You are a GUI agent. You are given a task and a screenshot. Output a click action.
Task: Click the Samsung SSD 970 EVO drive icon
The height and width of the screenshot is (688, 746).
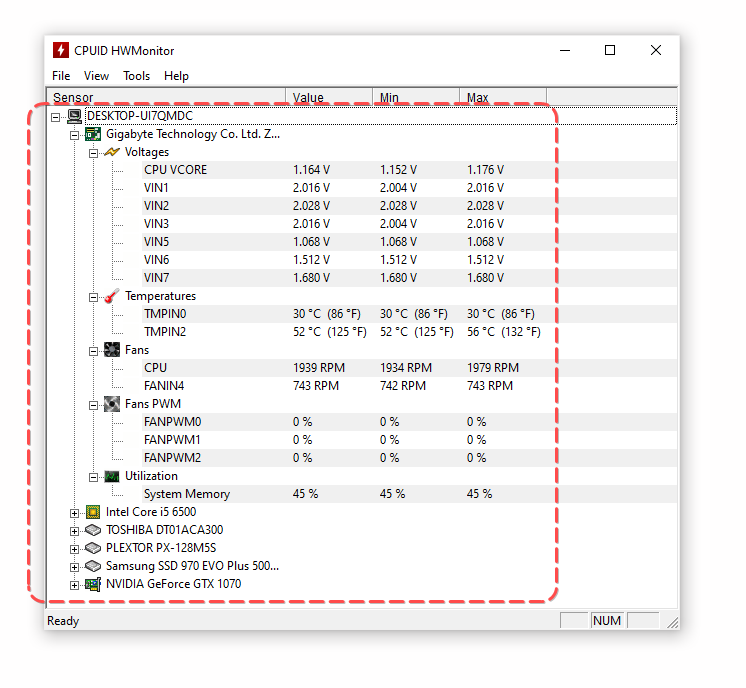point(93,566)
